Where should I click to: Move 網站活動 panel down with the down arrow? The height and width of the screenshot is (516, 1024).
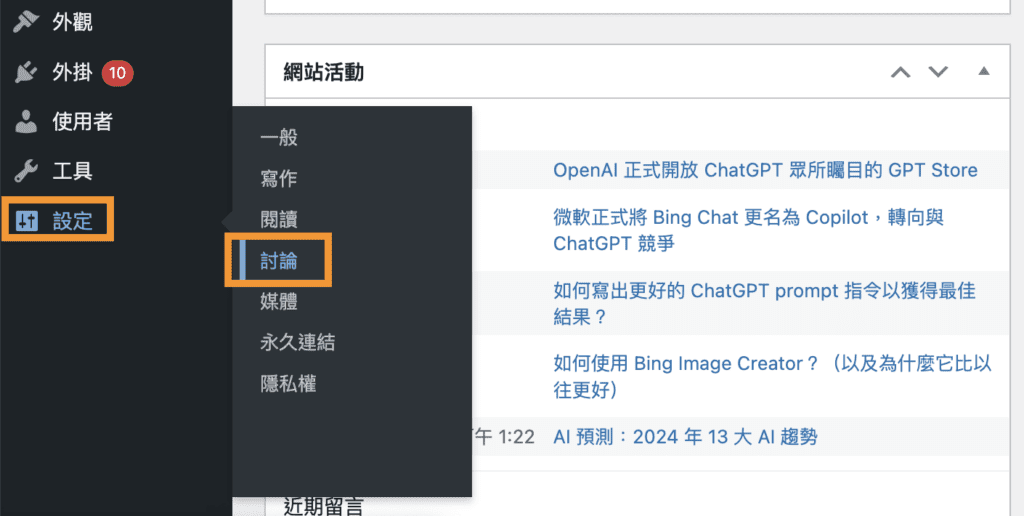tap(938, 72)
